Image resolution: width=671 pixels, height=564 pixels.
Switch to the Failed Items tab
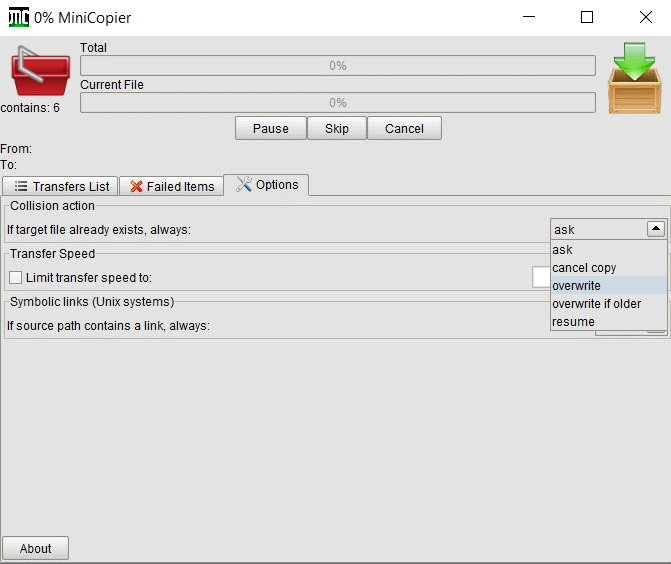(171, 186)
